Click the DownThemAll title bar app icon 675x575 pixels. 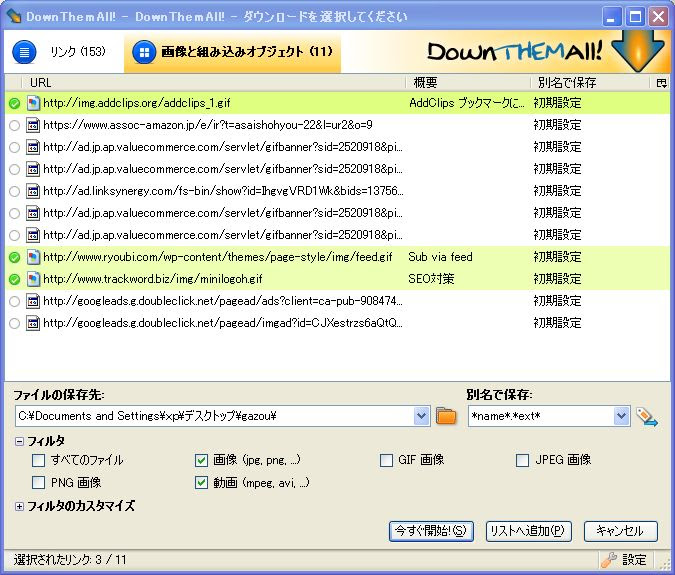click(x=14, y=16)
